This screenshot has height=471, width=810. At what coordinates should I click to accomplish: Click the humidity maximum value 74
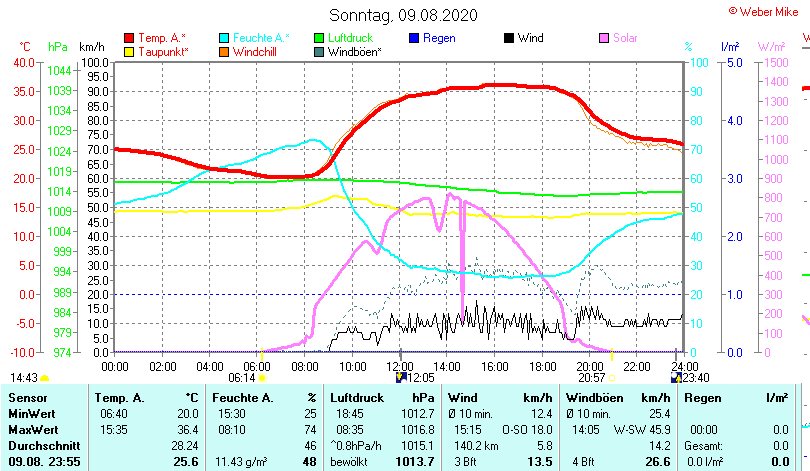[x=310, y=430]
